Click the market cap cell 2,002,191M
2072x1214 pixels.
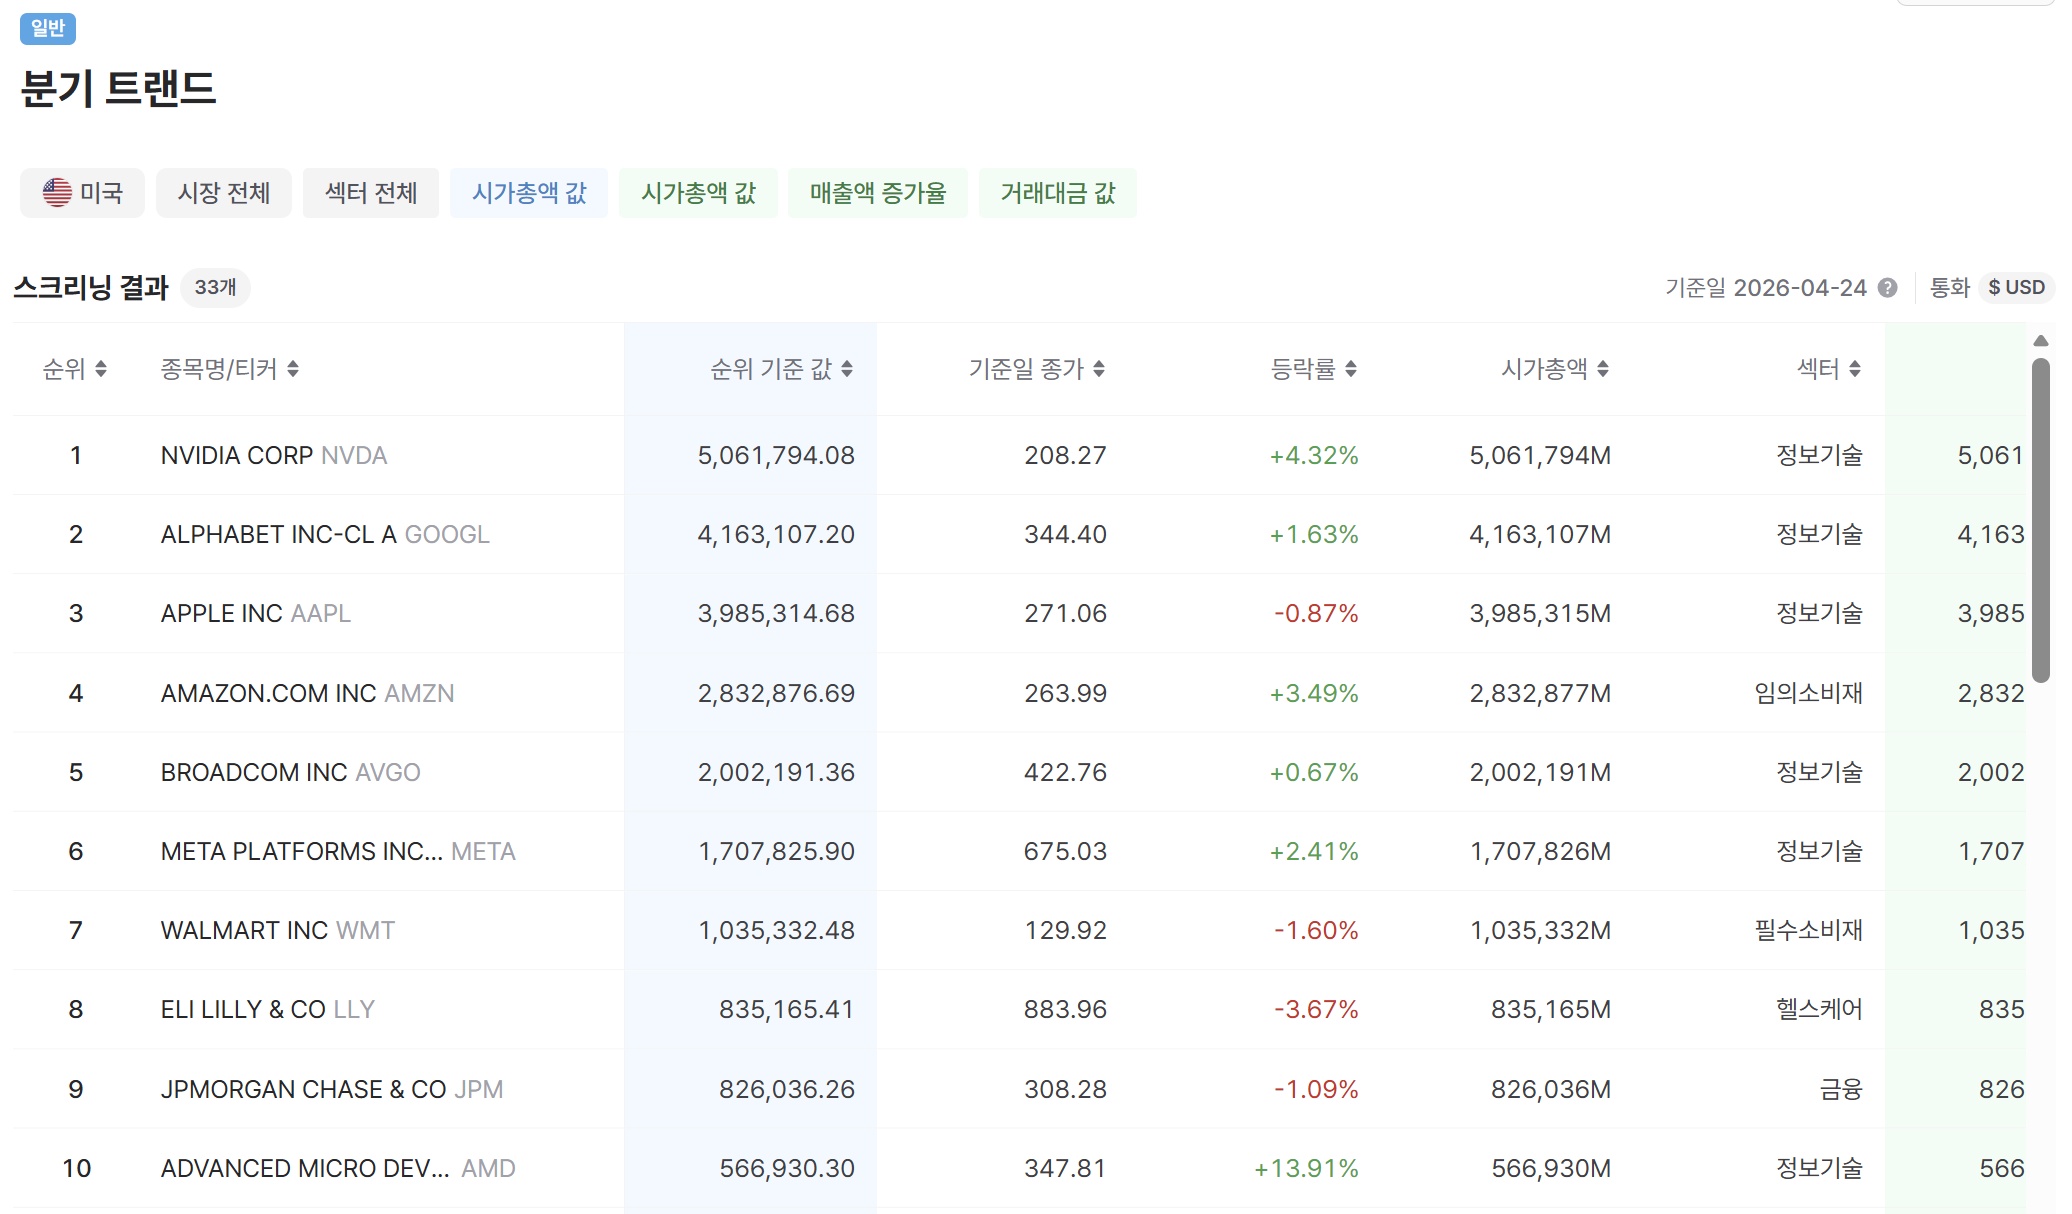[x=1540, y=772]
